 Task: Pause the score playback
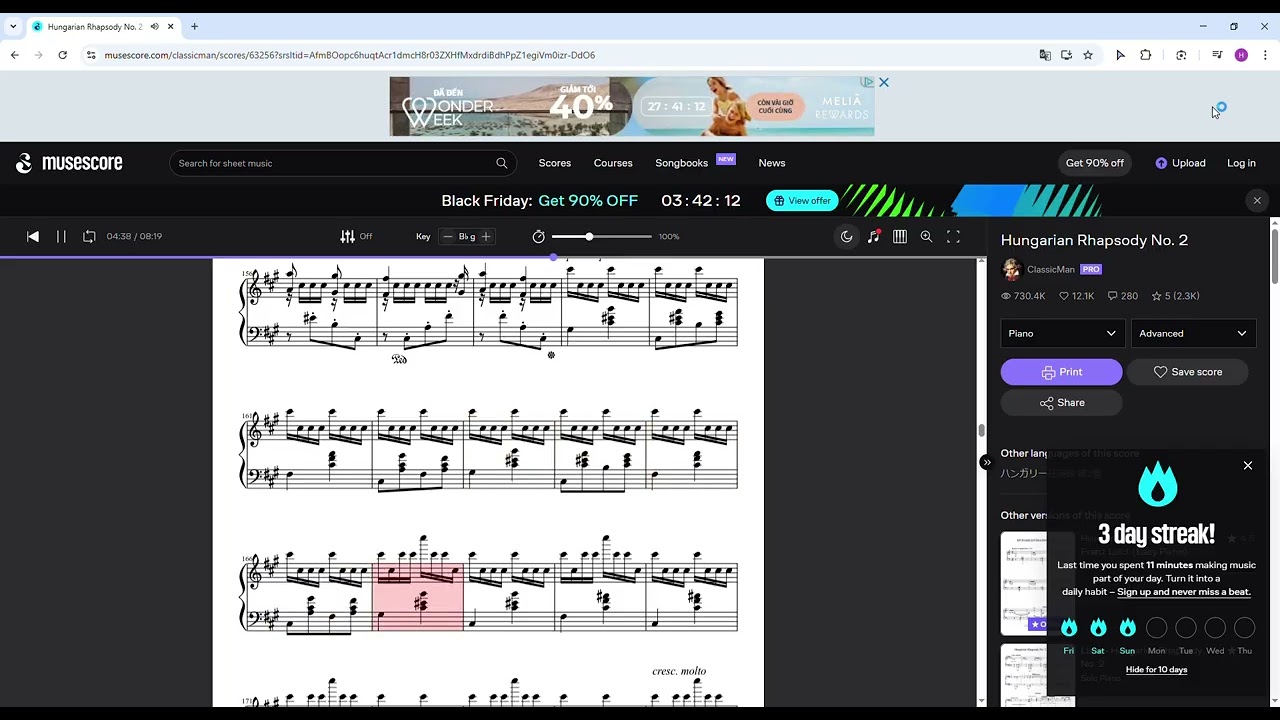click(x=61, y=236)
